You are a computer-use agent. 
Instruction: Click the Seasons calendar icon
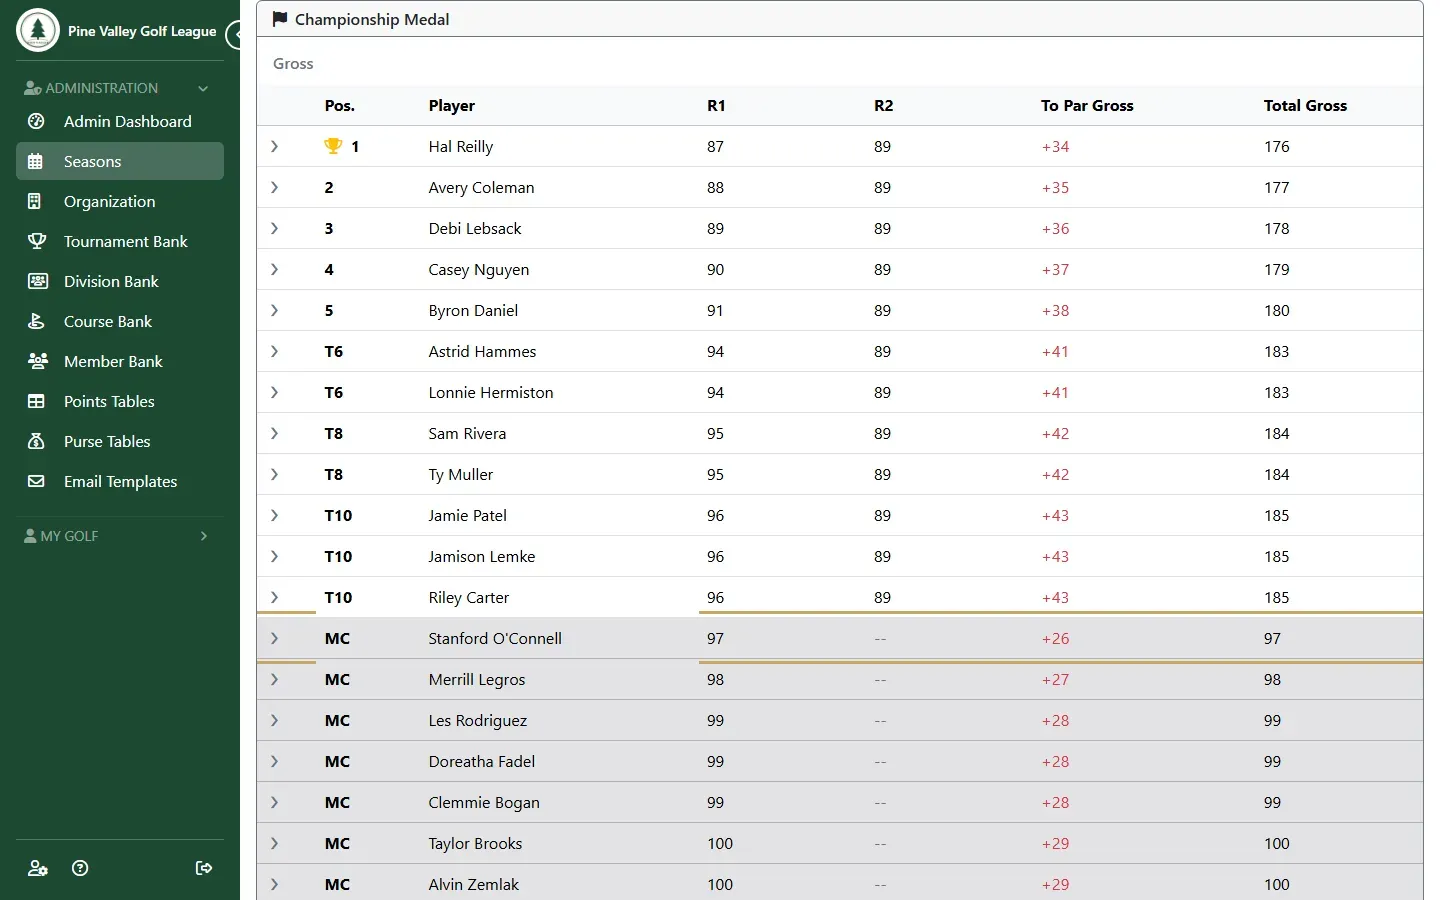pos(36,161)
